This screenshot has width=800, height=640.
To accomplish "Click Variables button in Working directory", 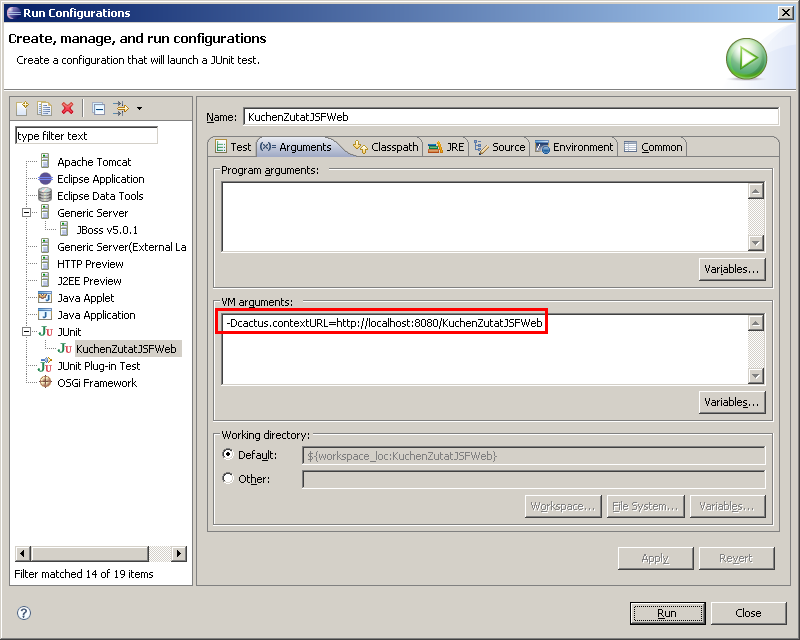I will tap(728, 506).
